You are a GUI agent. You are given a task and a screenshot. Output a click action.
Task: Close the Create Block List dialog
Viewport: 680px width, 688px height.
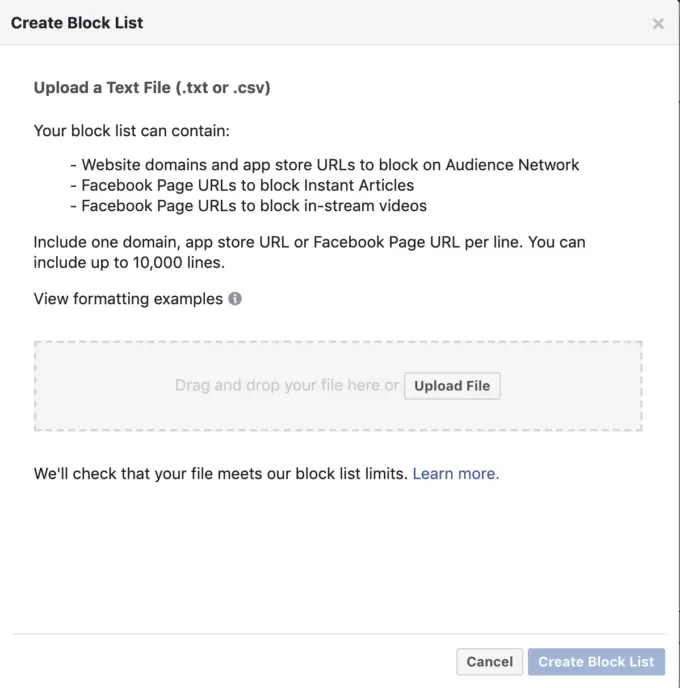point(657,24)
